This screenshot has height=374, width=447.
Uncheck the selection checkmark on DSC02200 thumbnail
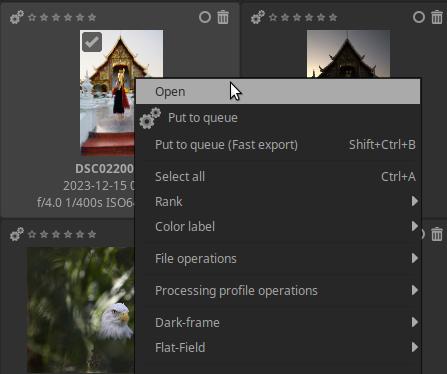[x=92, y=42]
